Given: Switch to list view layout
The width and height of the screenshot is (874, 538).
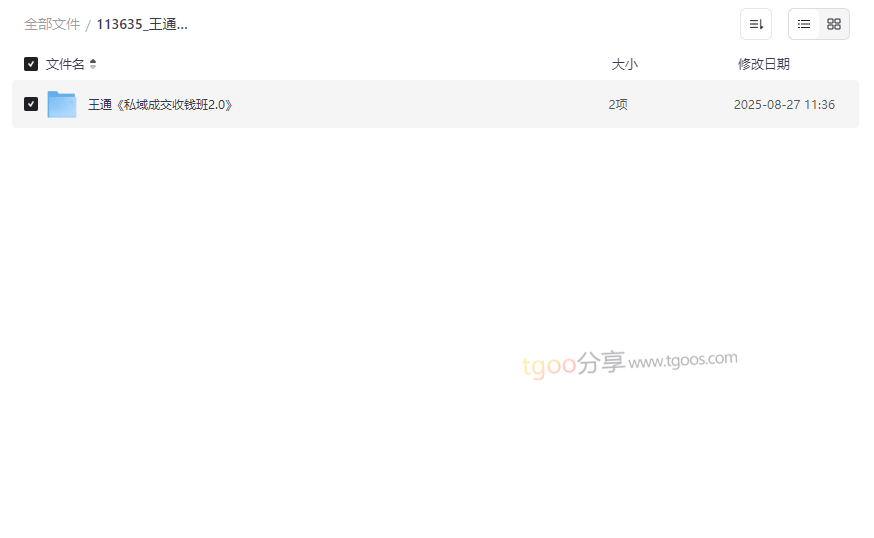Looking at the screenshot, I should coord(804,24).
